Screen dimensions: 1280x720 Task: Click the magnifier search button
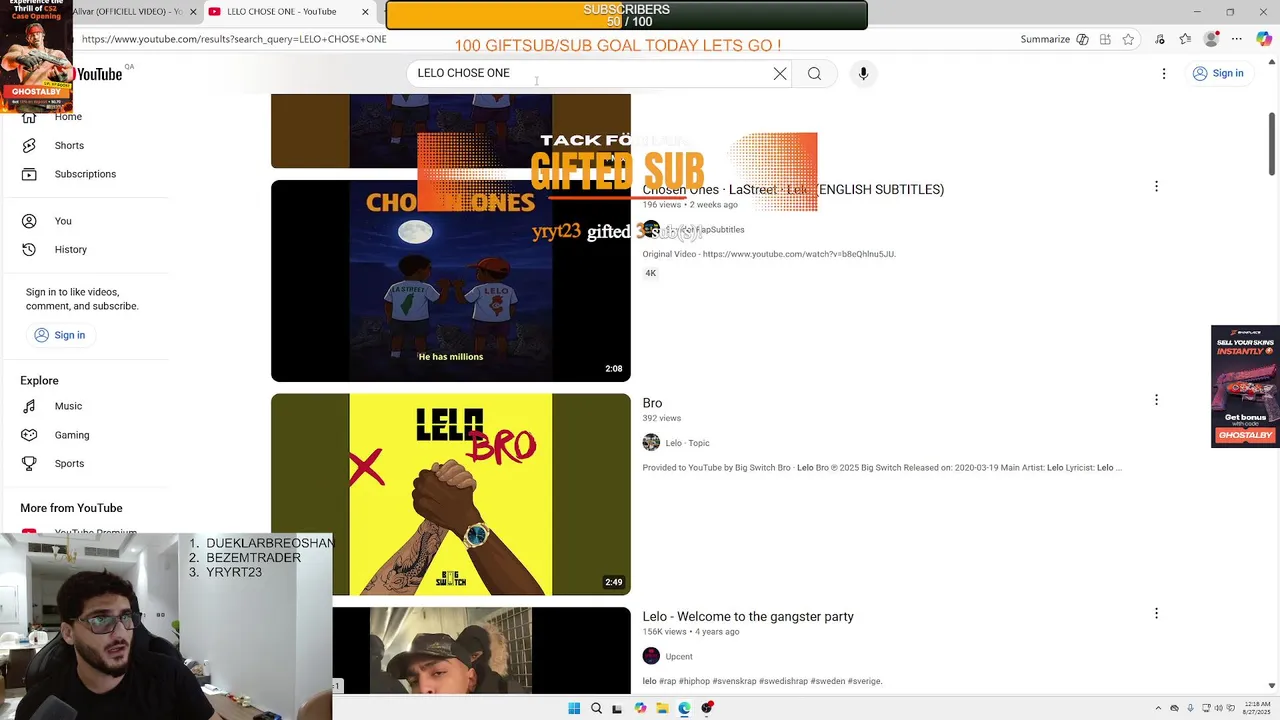[814, 73]
